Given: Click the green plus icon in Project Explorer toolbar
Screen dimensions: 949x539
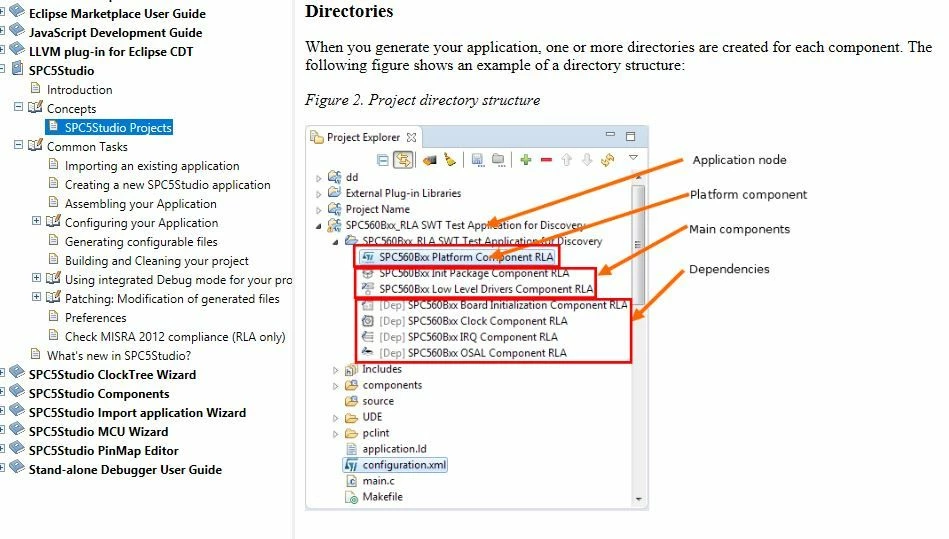Looking at the screenshot, I should pyautogui.click(x=526, y=160).
